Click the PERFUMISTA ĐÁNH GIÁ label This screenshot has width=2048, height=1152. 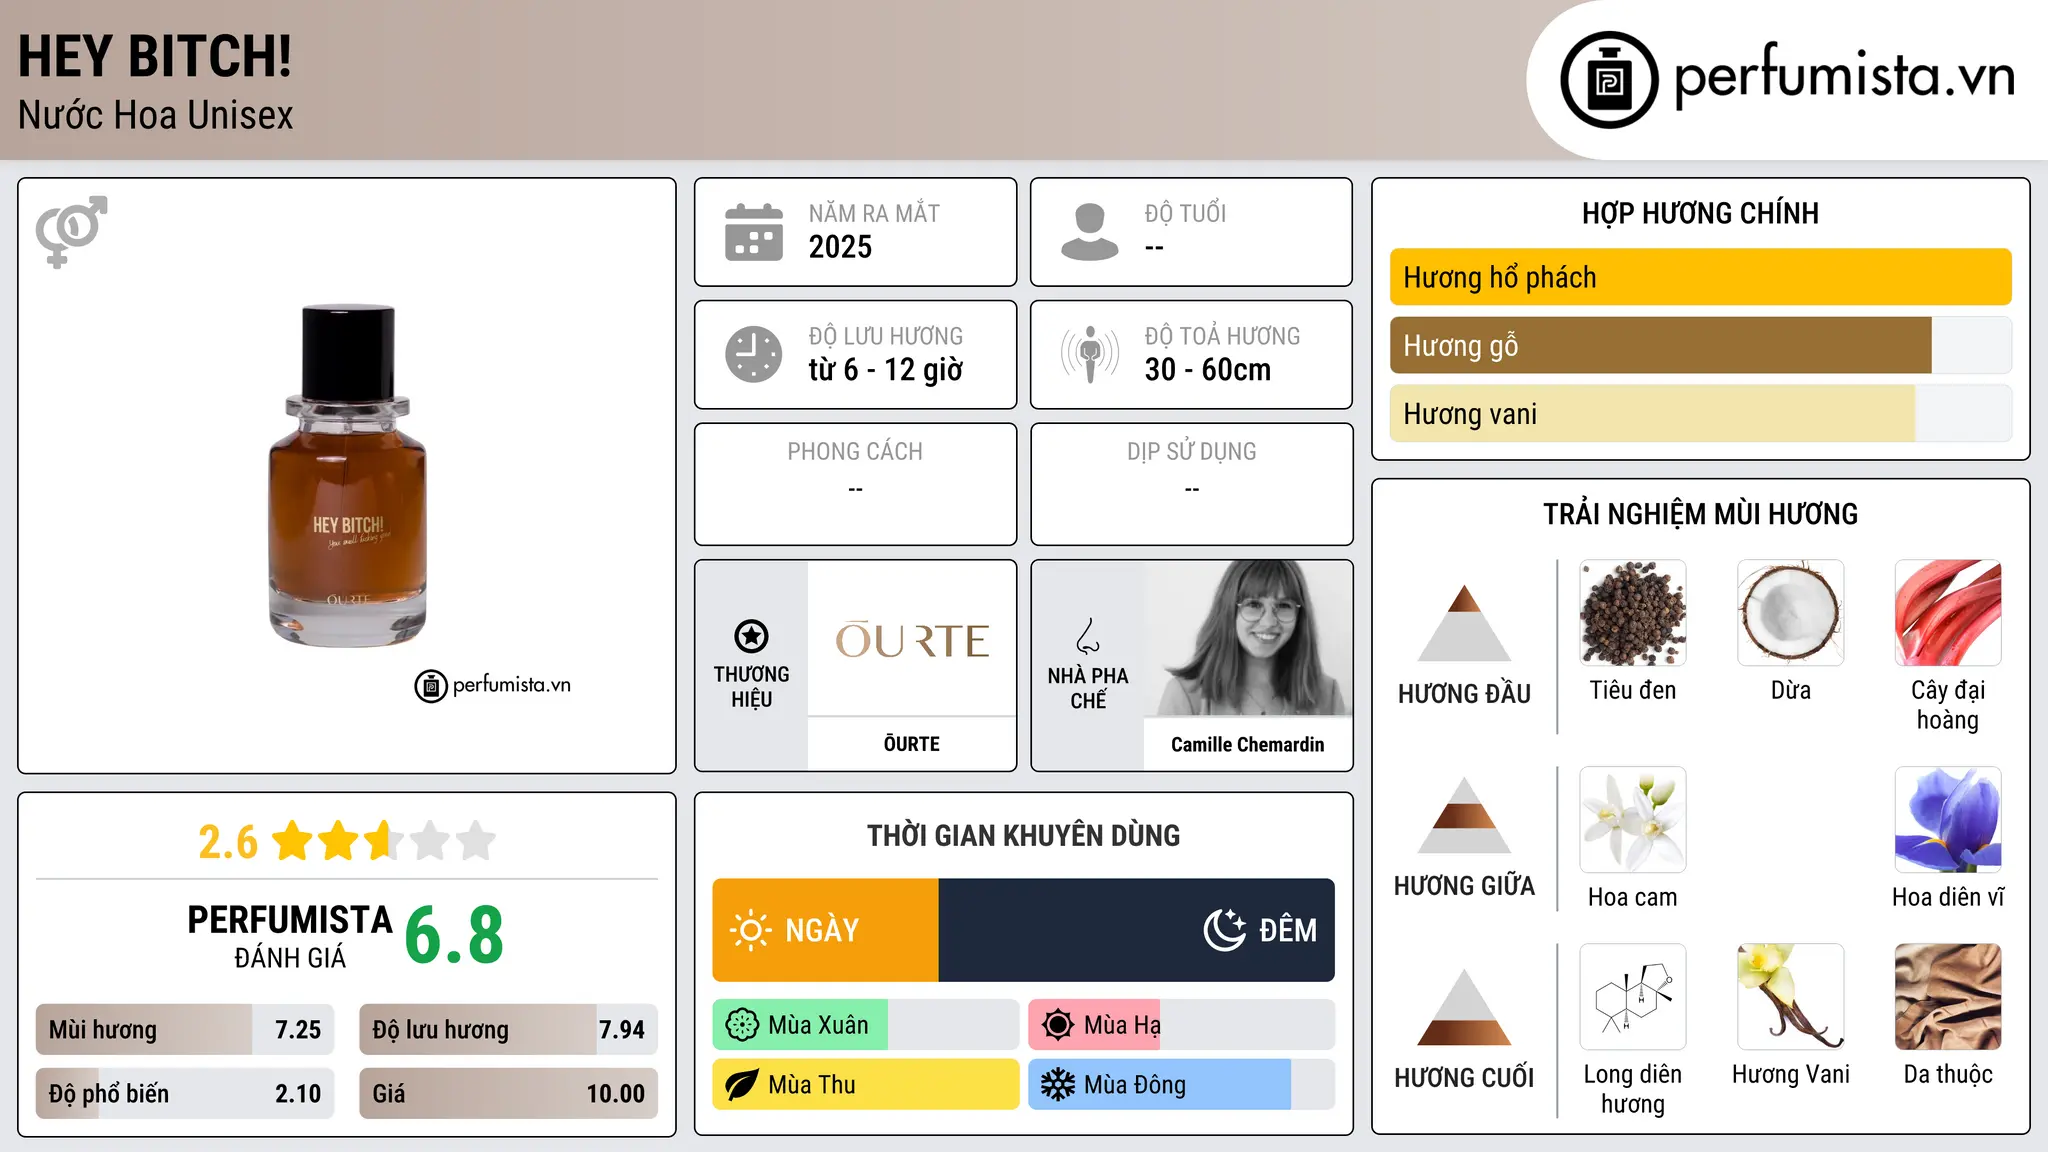tap(290, 936)
